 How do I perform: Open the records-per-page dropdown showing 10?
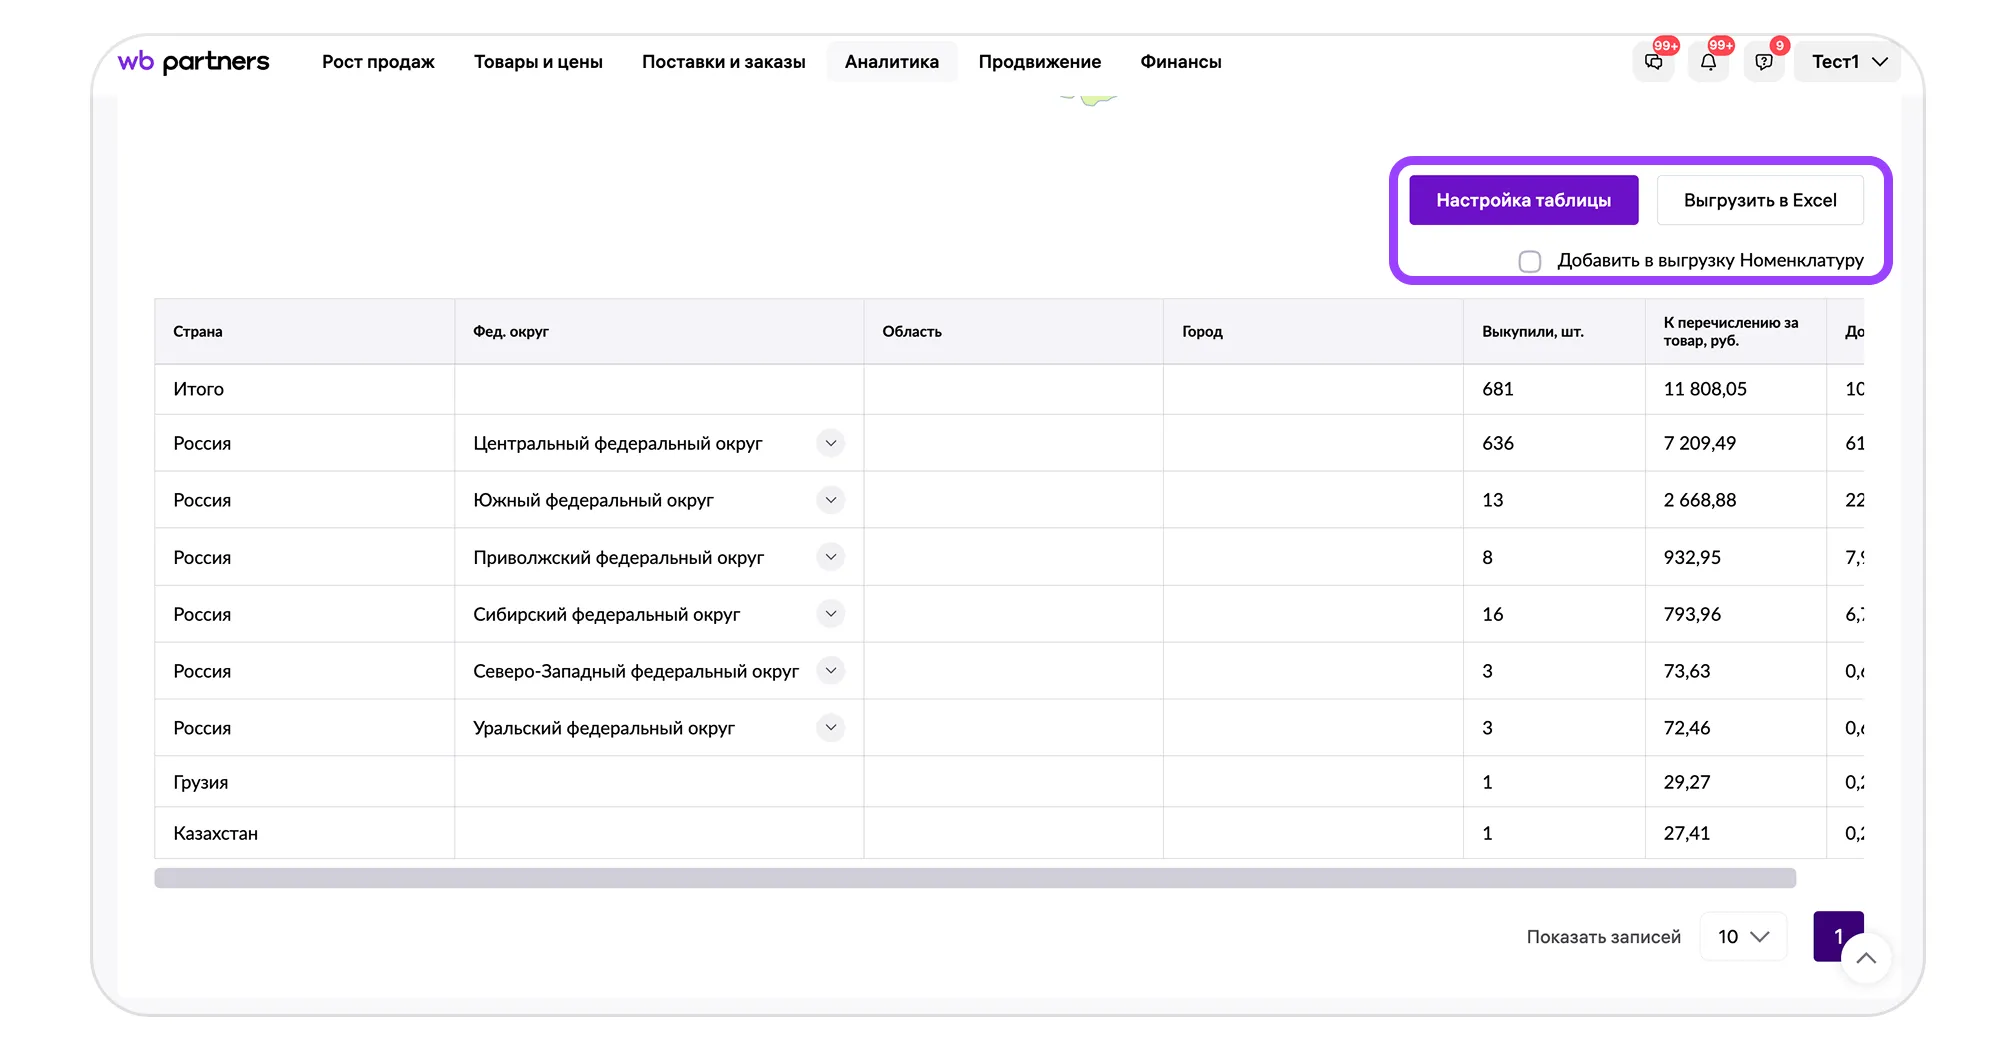coord(1743,937)
